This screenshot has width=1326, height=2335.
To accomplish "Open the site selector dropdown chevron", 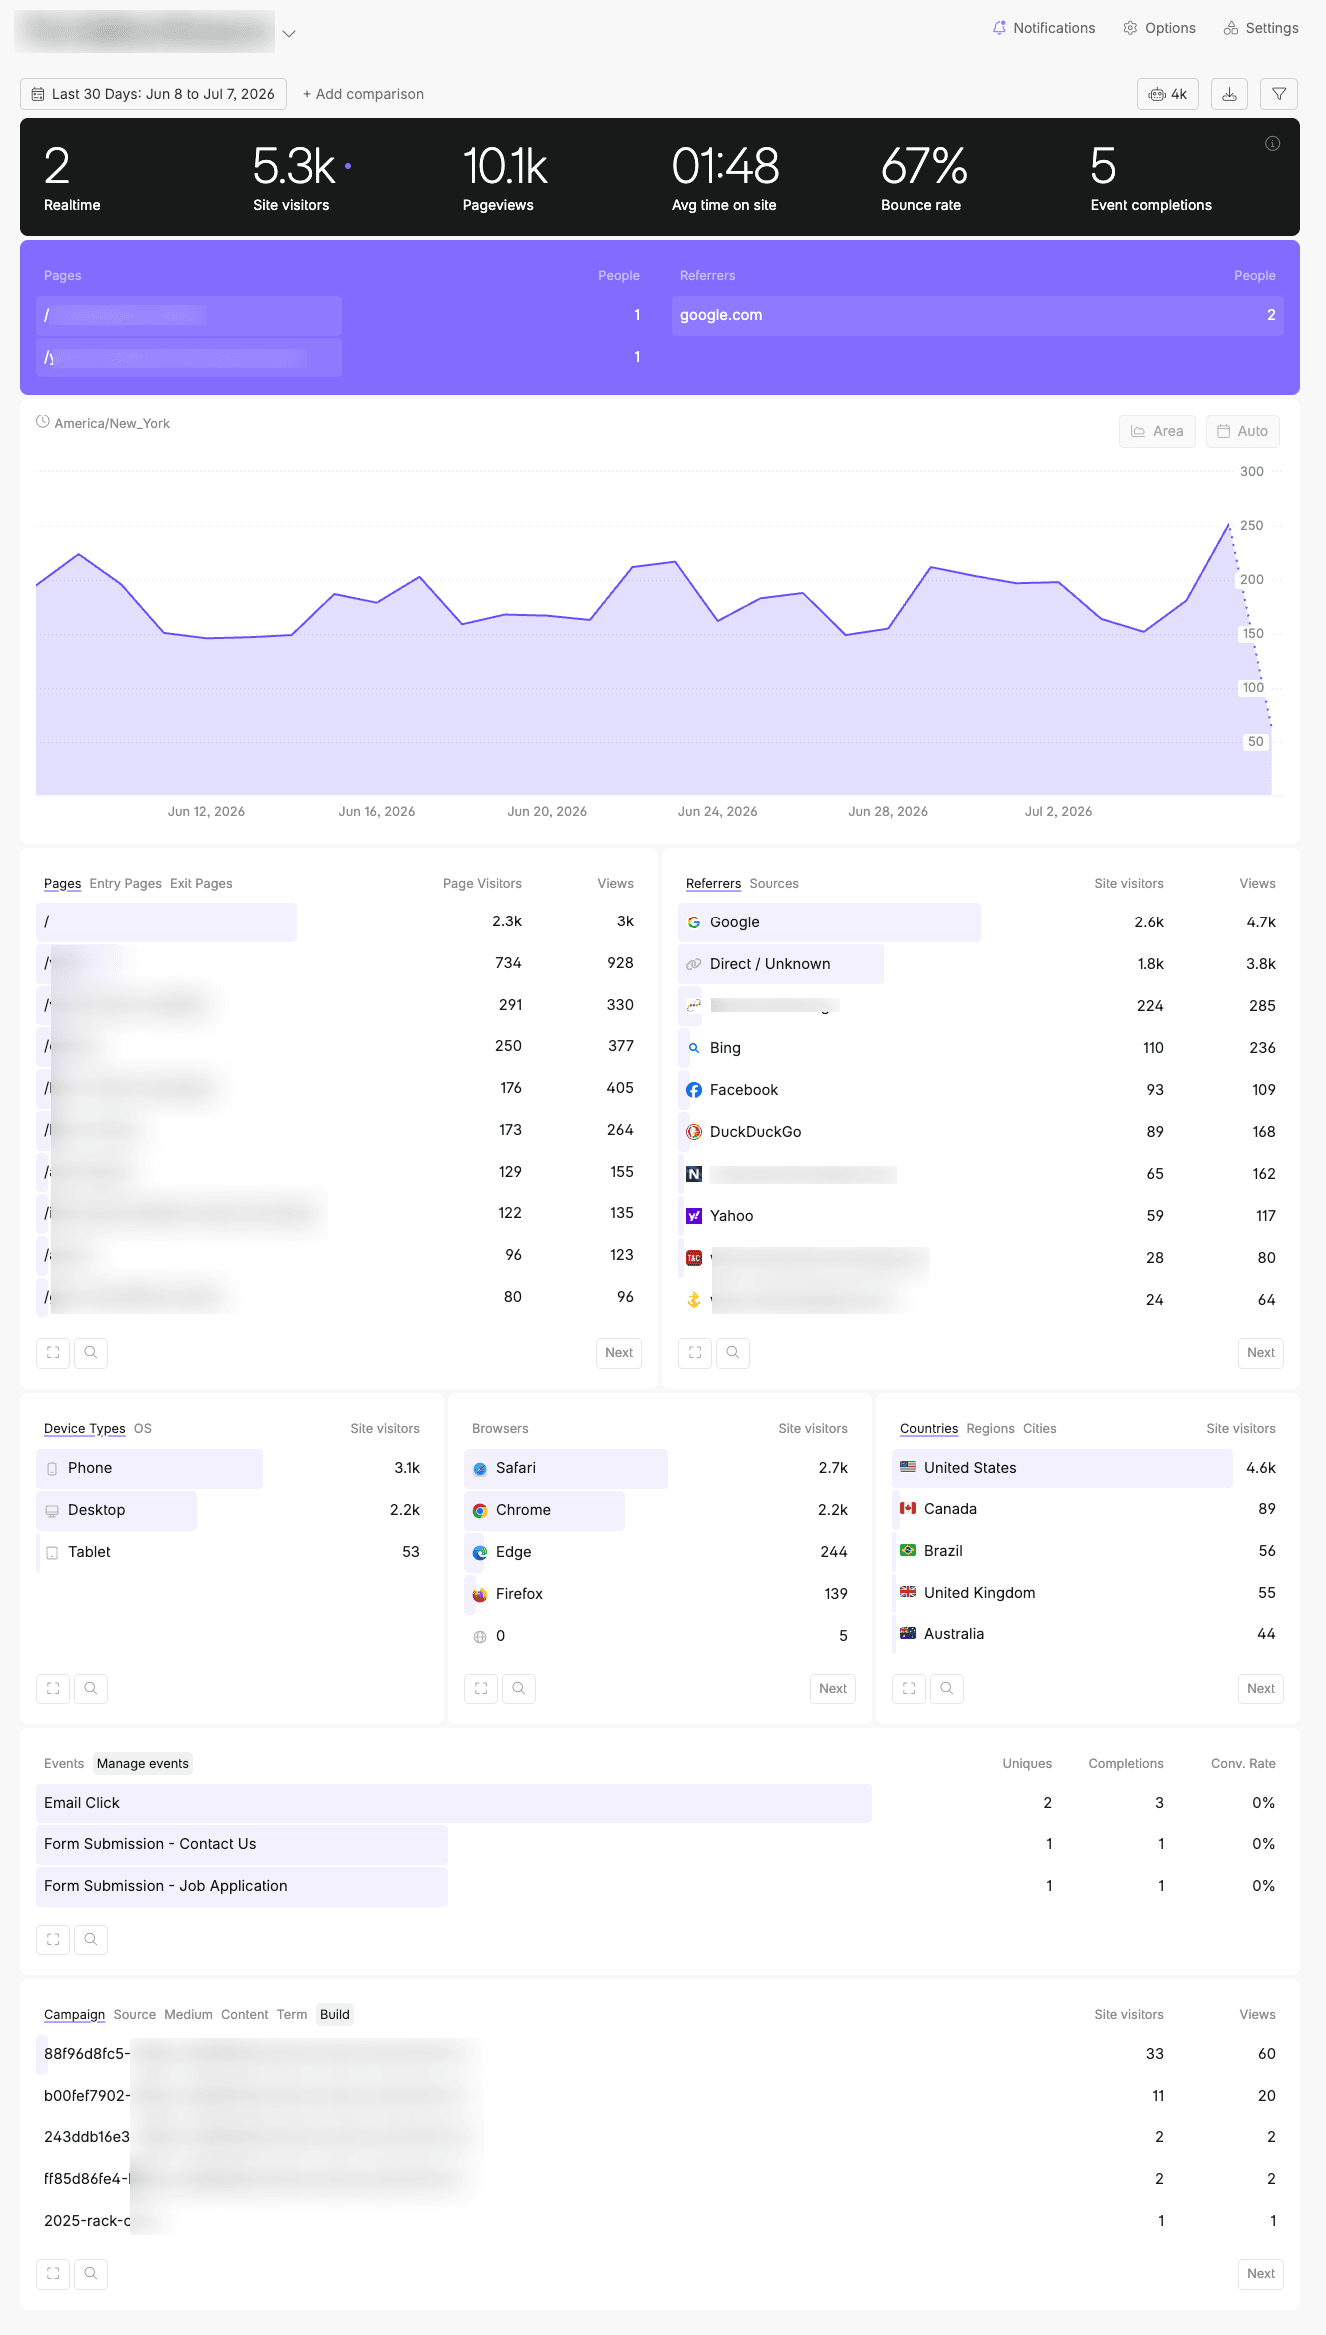I will tap(289, 33).
